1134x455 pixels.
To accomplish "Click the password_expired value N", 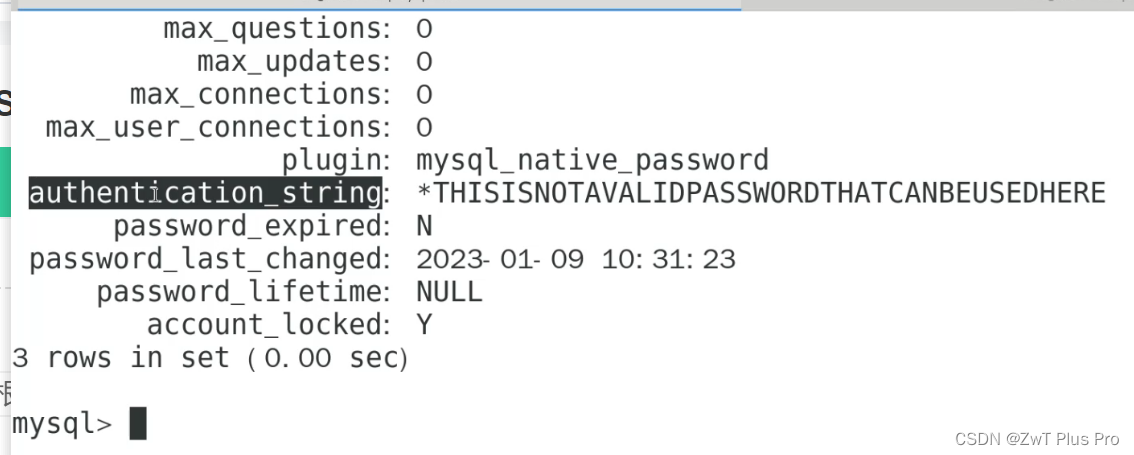I will pyautogui.click(x=425, y=226).
